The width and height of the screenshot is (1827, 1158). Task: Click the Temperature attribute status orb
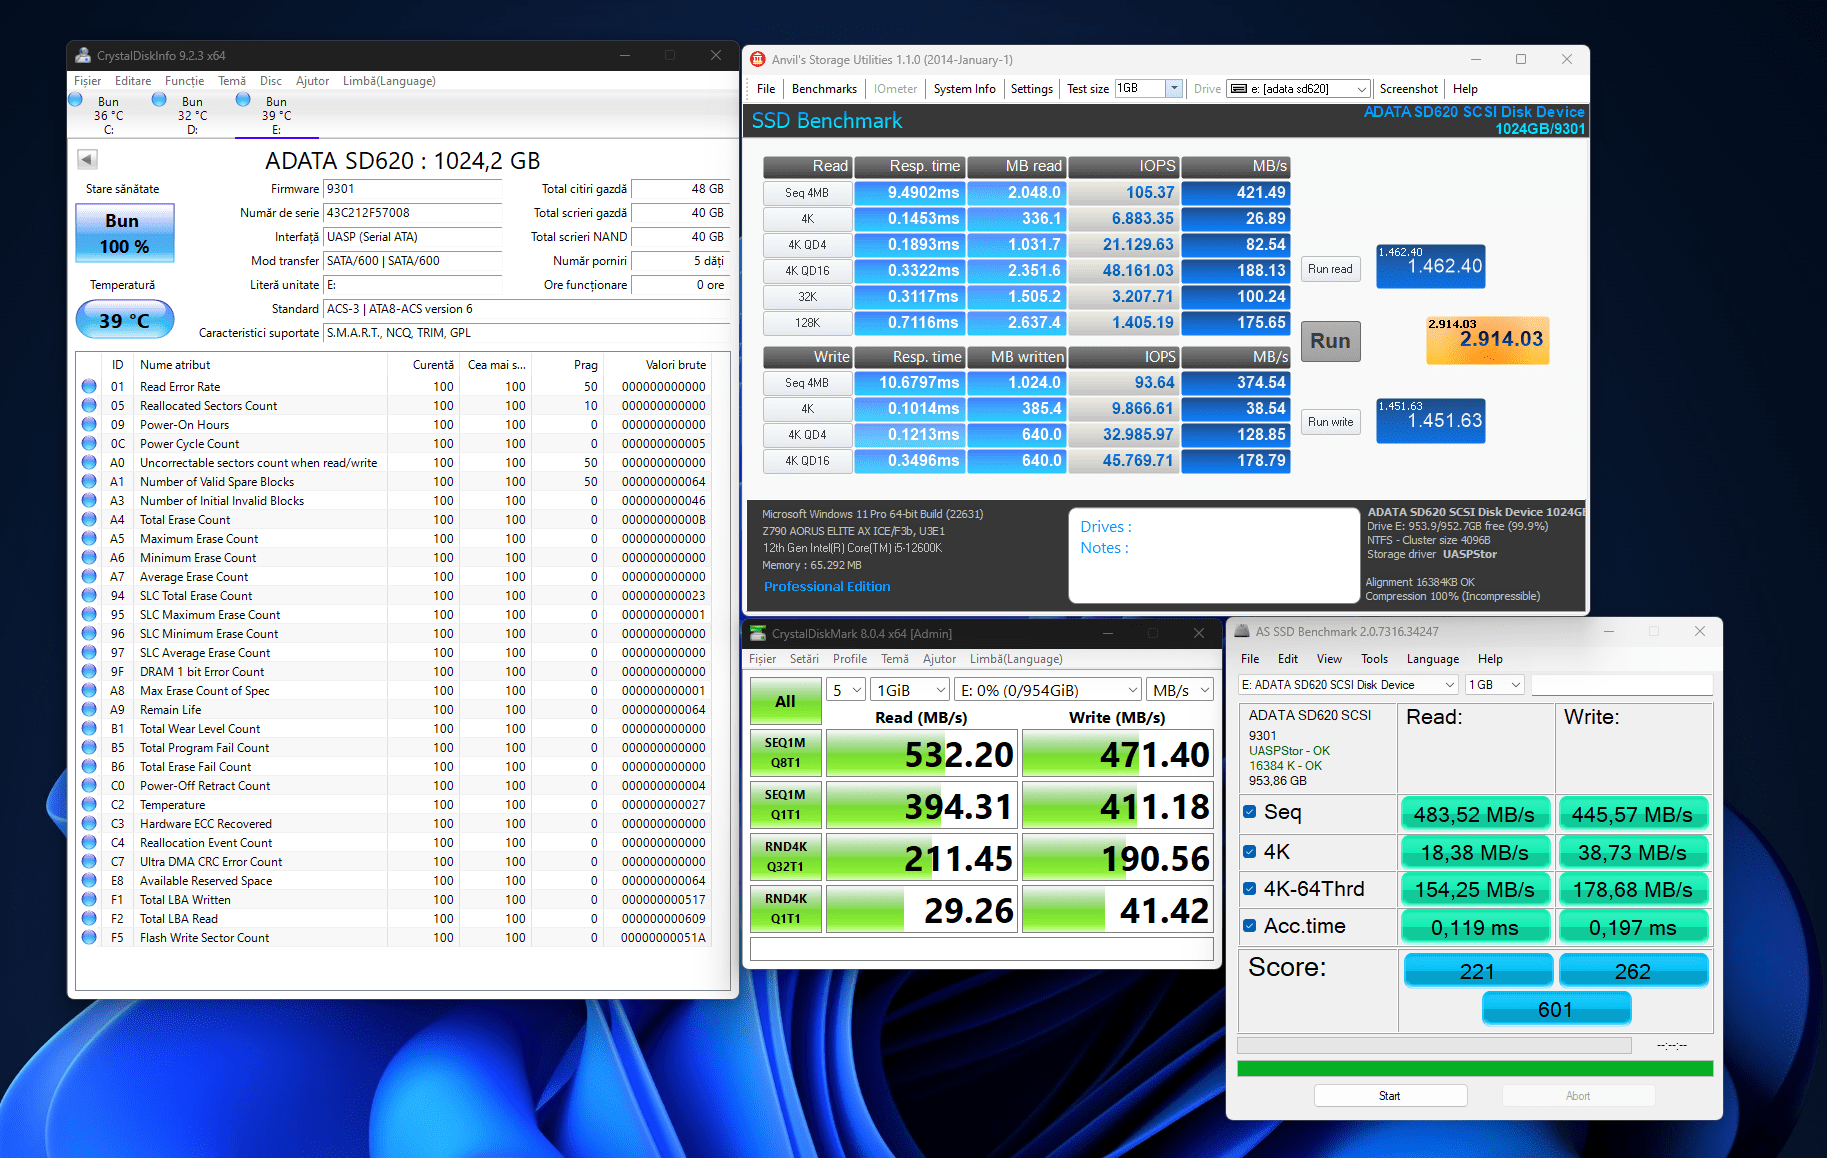pyautogui.click(x=89, y=805)
